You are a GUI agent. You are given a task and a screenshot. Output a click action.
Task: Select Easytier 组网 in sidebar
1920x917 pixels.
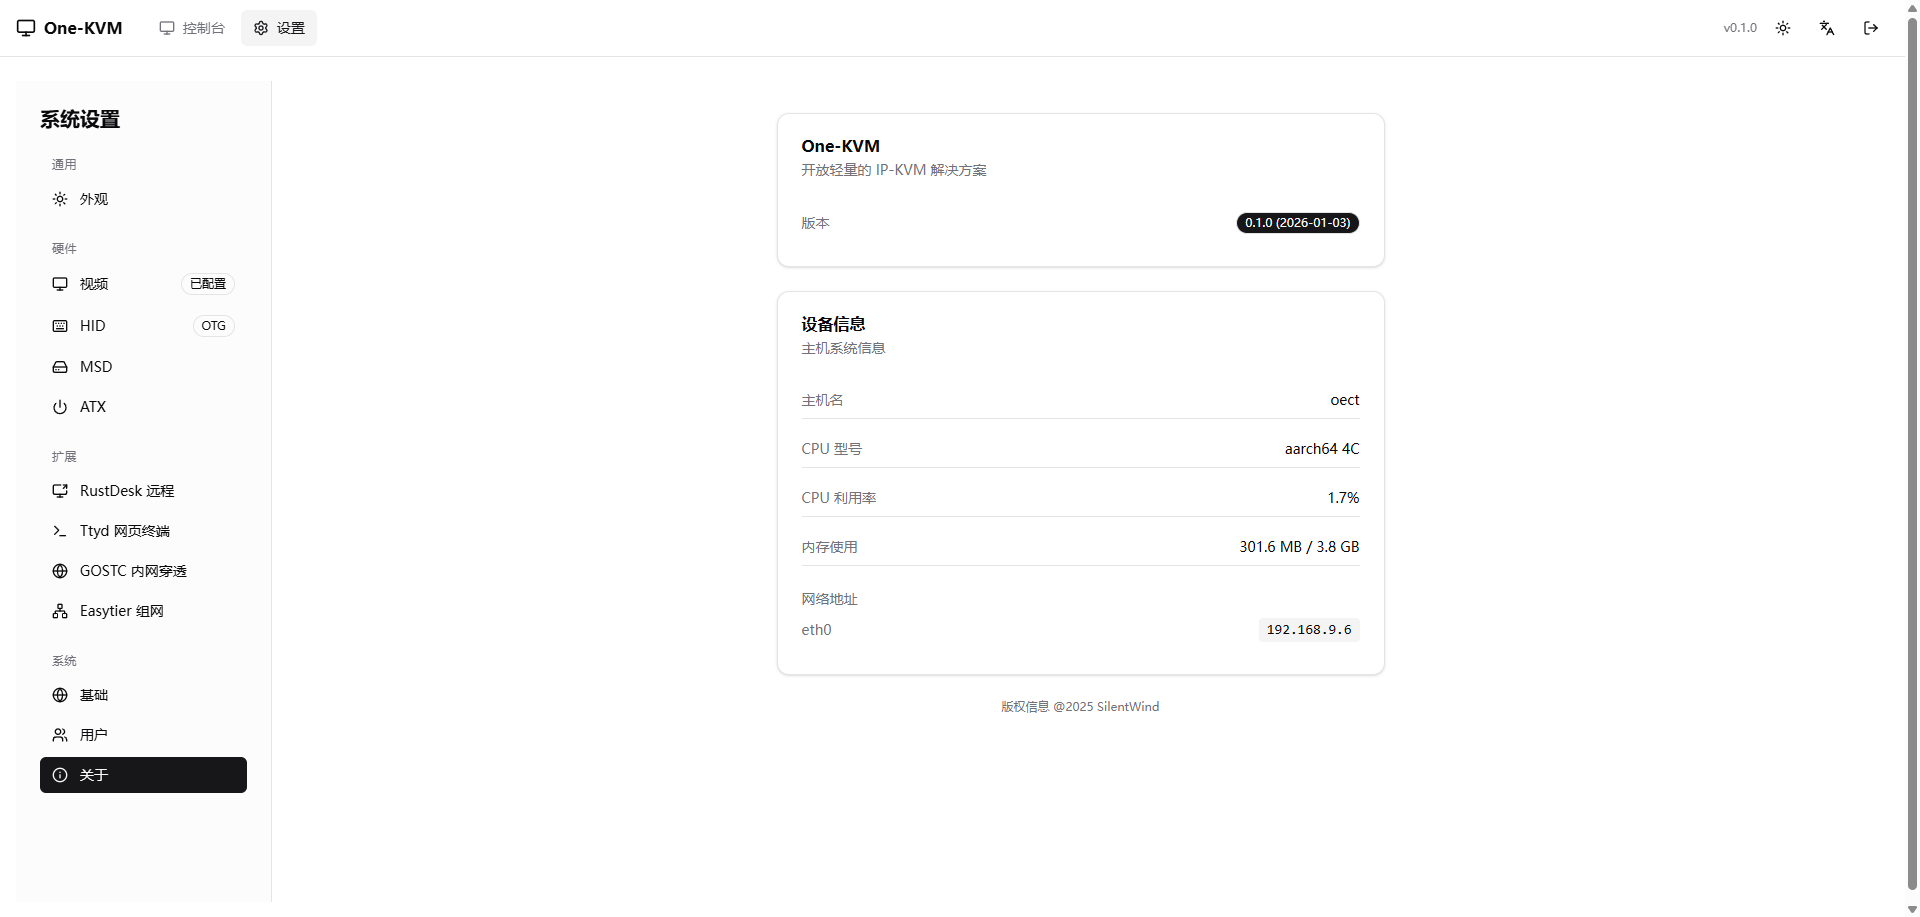[121, 611]
